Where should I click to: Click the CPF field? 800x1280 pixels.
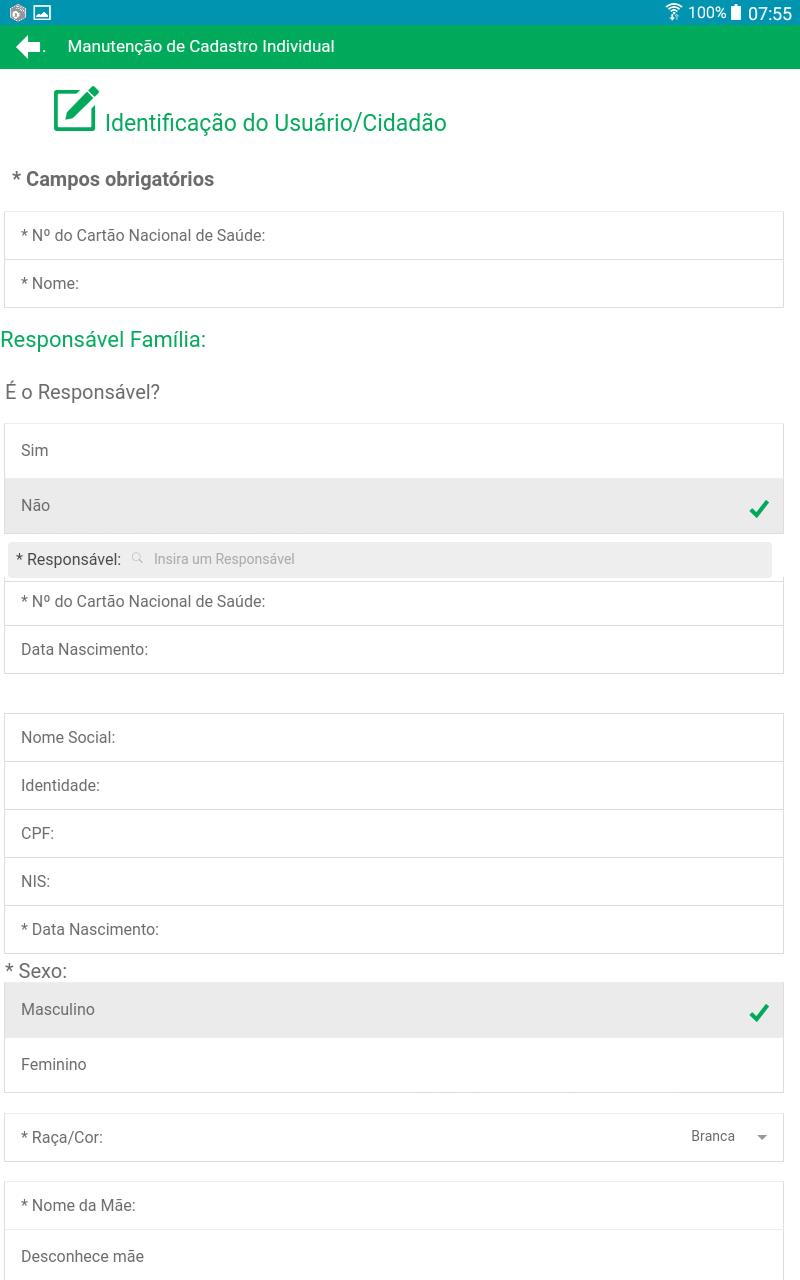click(394, 833)
